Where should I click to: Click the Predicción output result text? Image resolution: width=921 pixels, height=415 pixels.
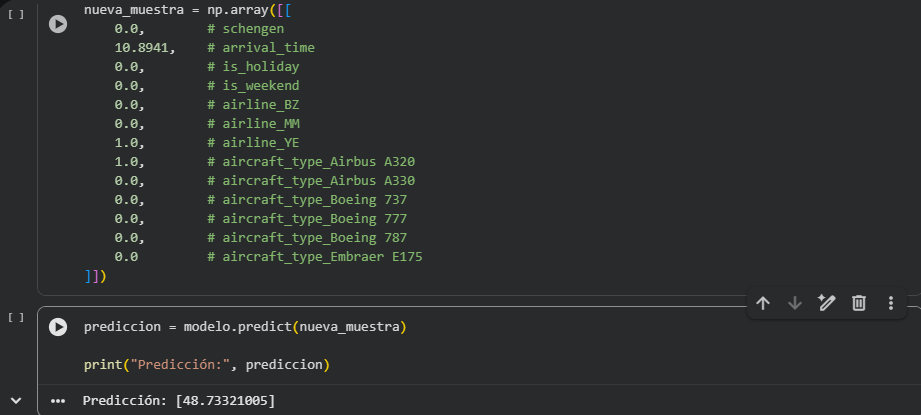(179, 401)
